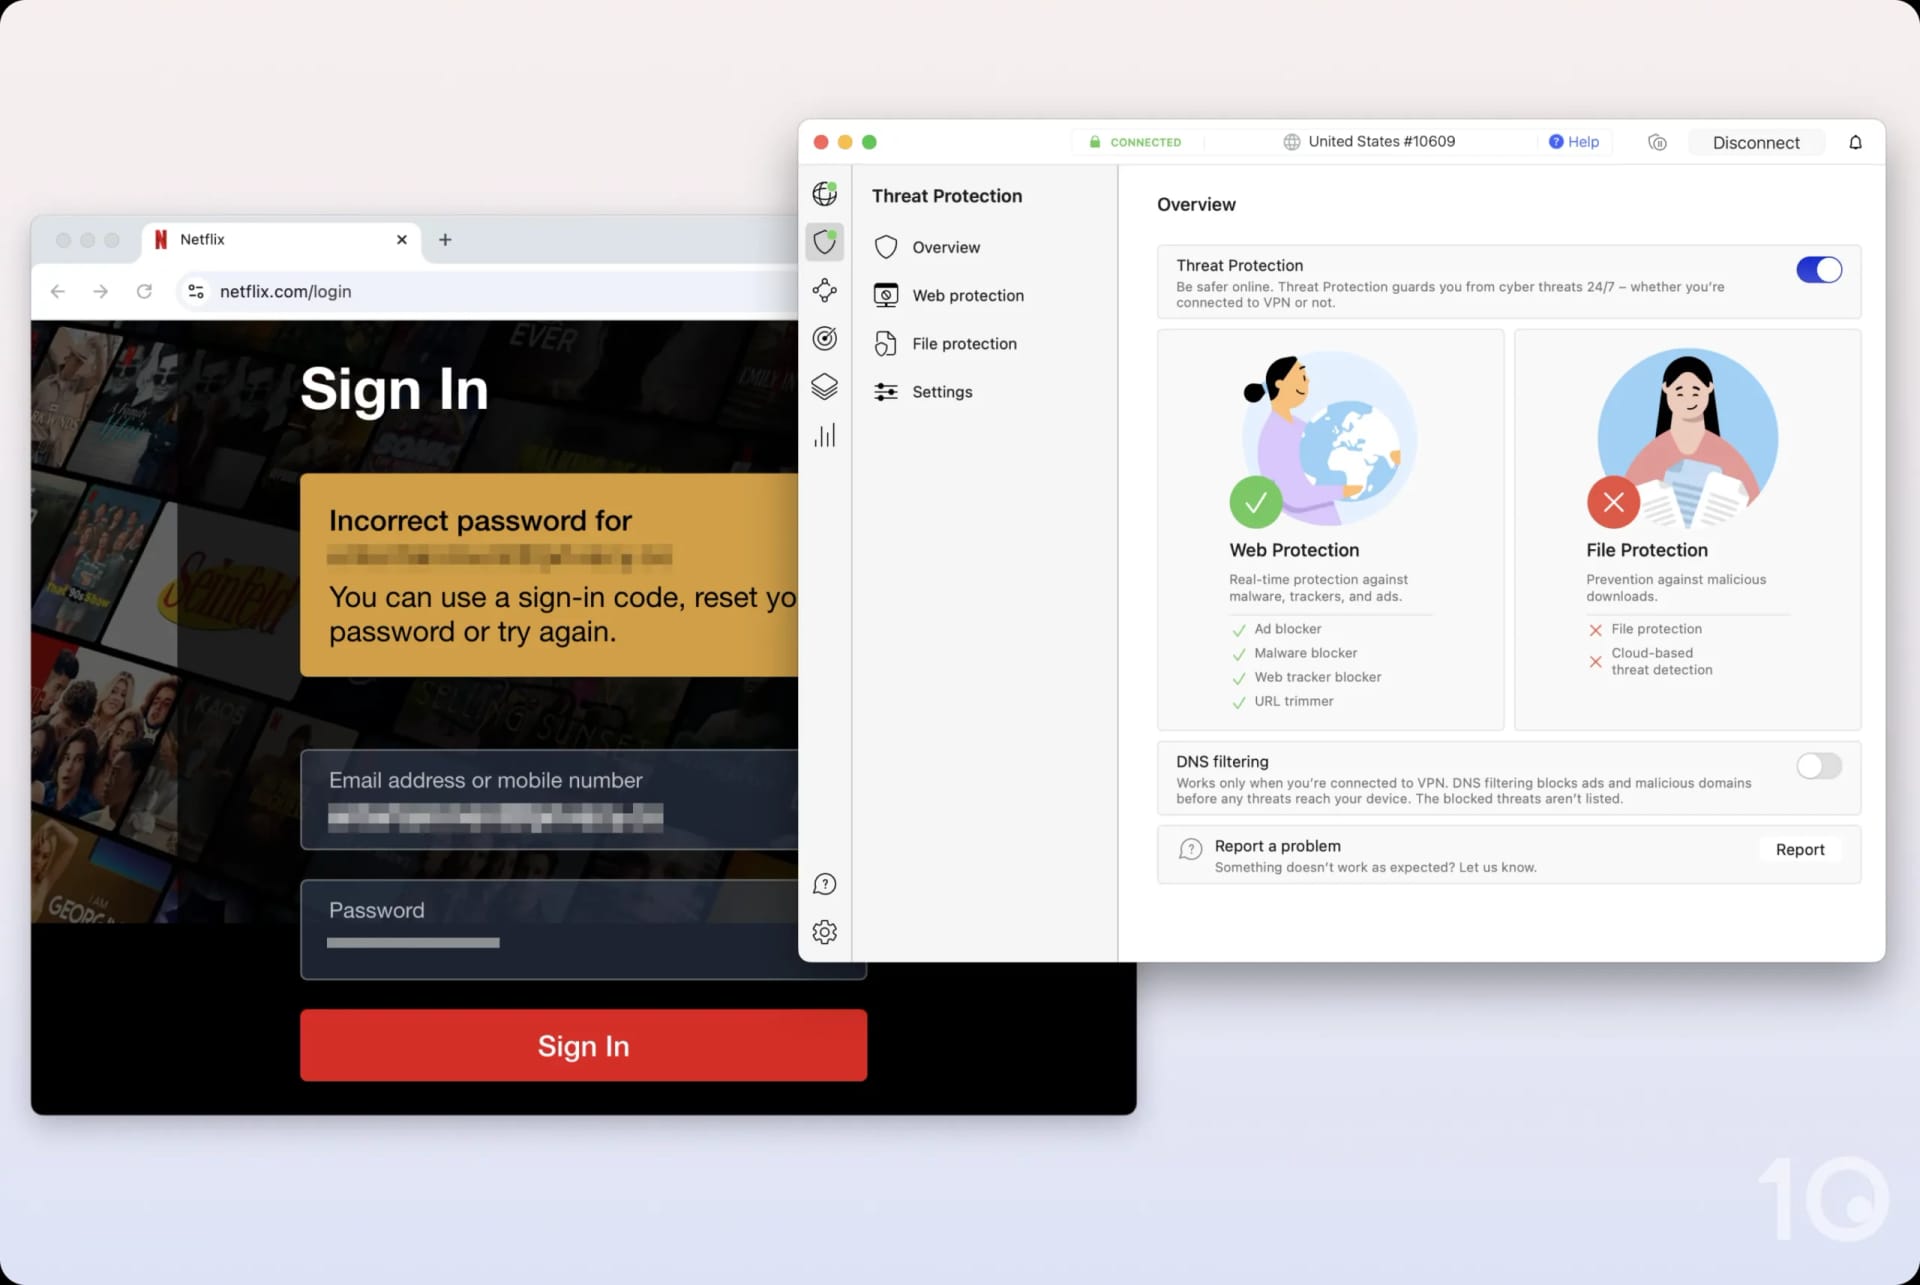Select the File protection menu item

click(x=964, y=343)
